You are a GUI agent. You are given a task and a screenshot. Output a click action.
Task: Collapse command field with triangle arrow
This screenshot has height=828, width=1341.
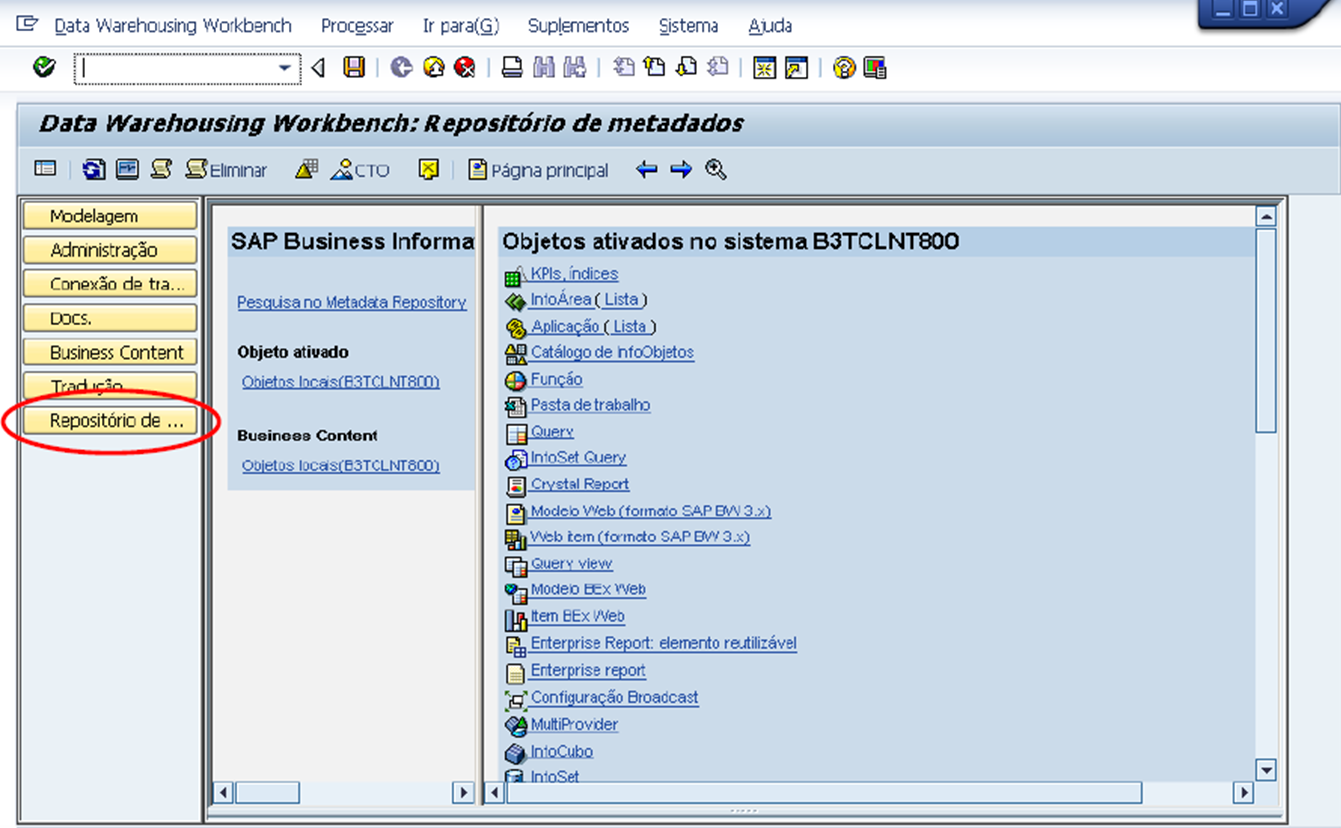click(x=318, y=68)
